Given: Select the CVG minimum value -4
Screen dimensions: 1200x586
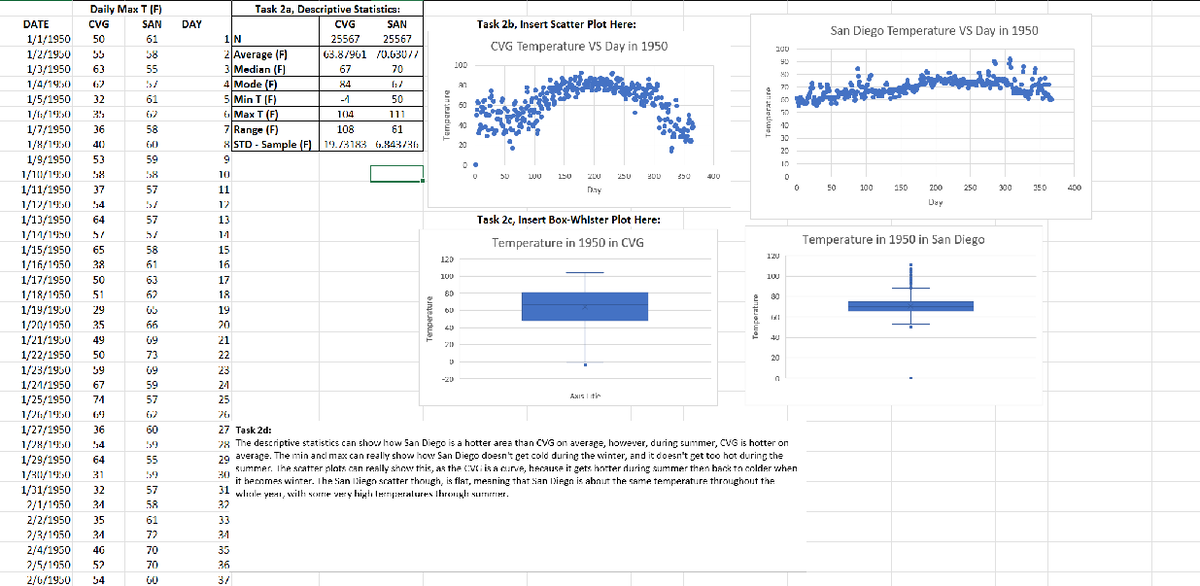Looking at the screenshot, I should [x=345, y=98].
